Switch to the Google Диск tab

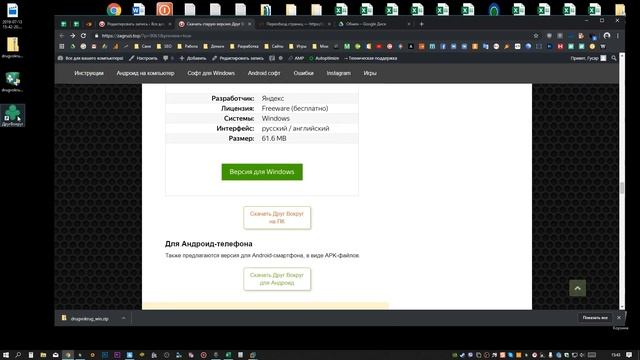click(373, 24)
